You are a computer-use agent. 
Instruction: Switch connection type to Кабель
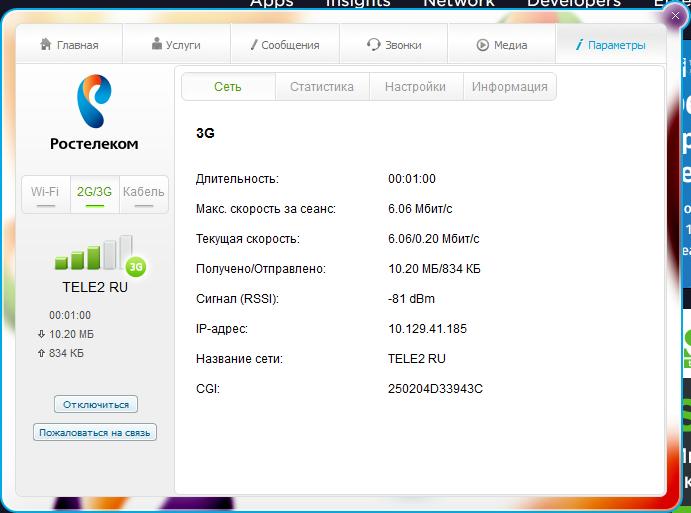pos(143,192)
